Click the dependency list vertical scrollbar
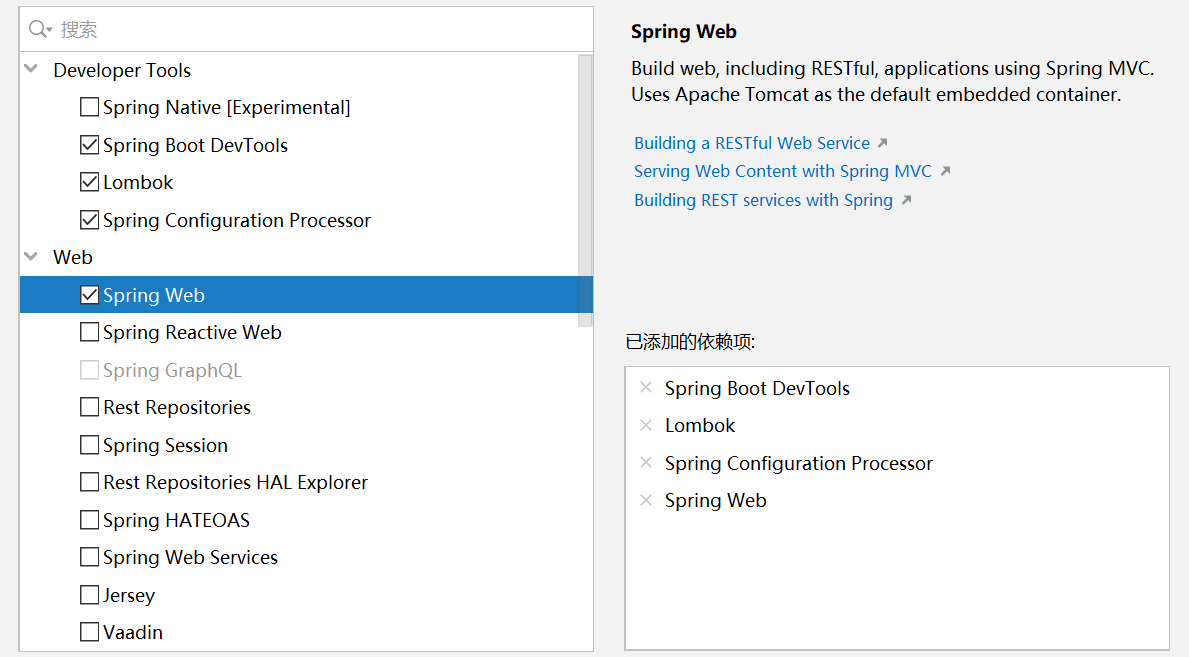Image resolution: width=1189 pixels, height=657 pixels. [x=585, y=190]
